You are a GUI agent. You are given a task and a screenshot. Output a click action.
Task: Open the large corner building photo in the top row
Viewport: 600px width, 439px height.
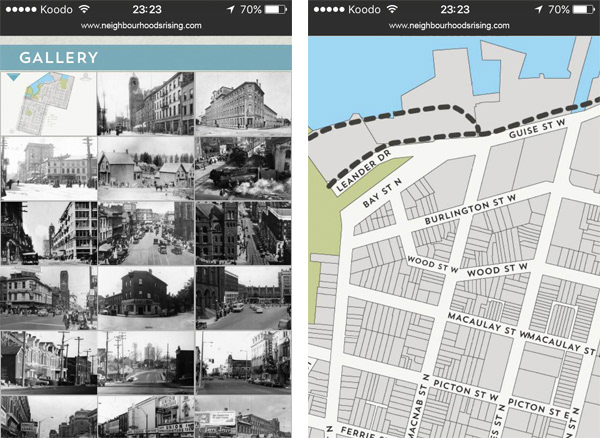point(243,103)
